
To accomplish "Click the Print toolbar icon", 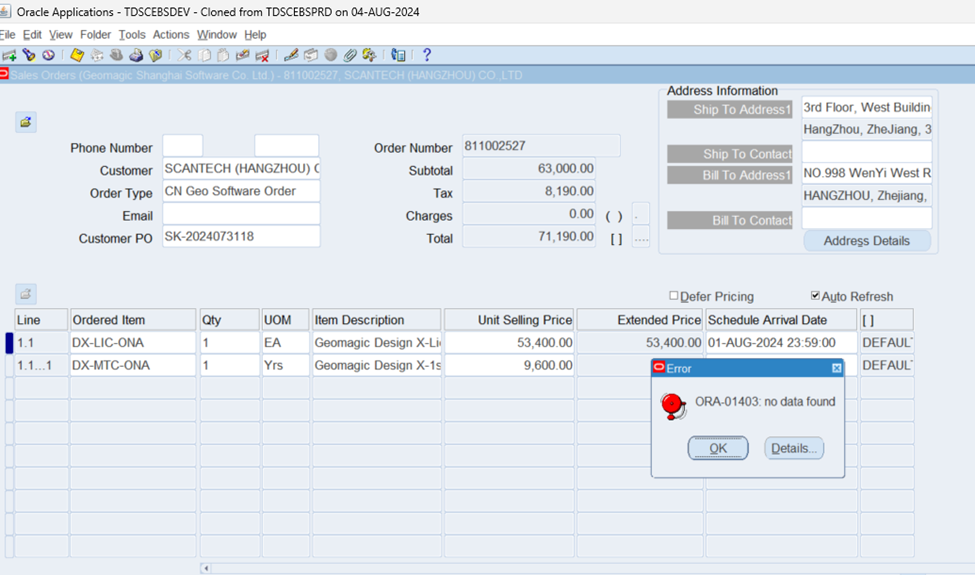I will (136, 55).
